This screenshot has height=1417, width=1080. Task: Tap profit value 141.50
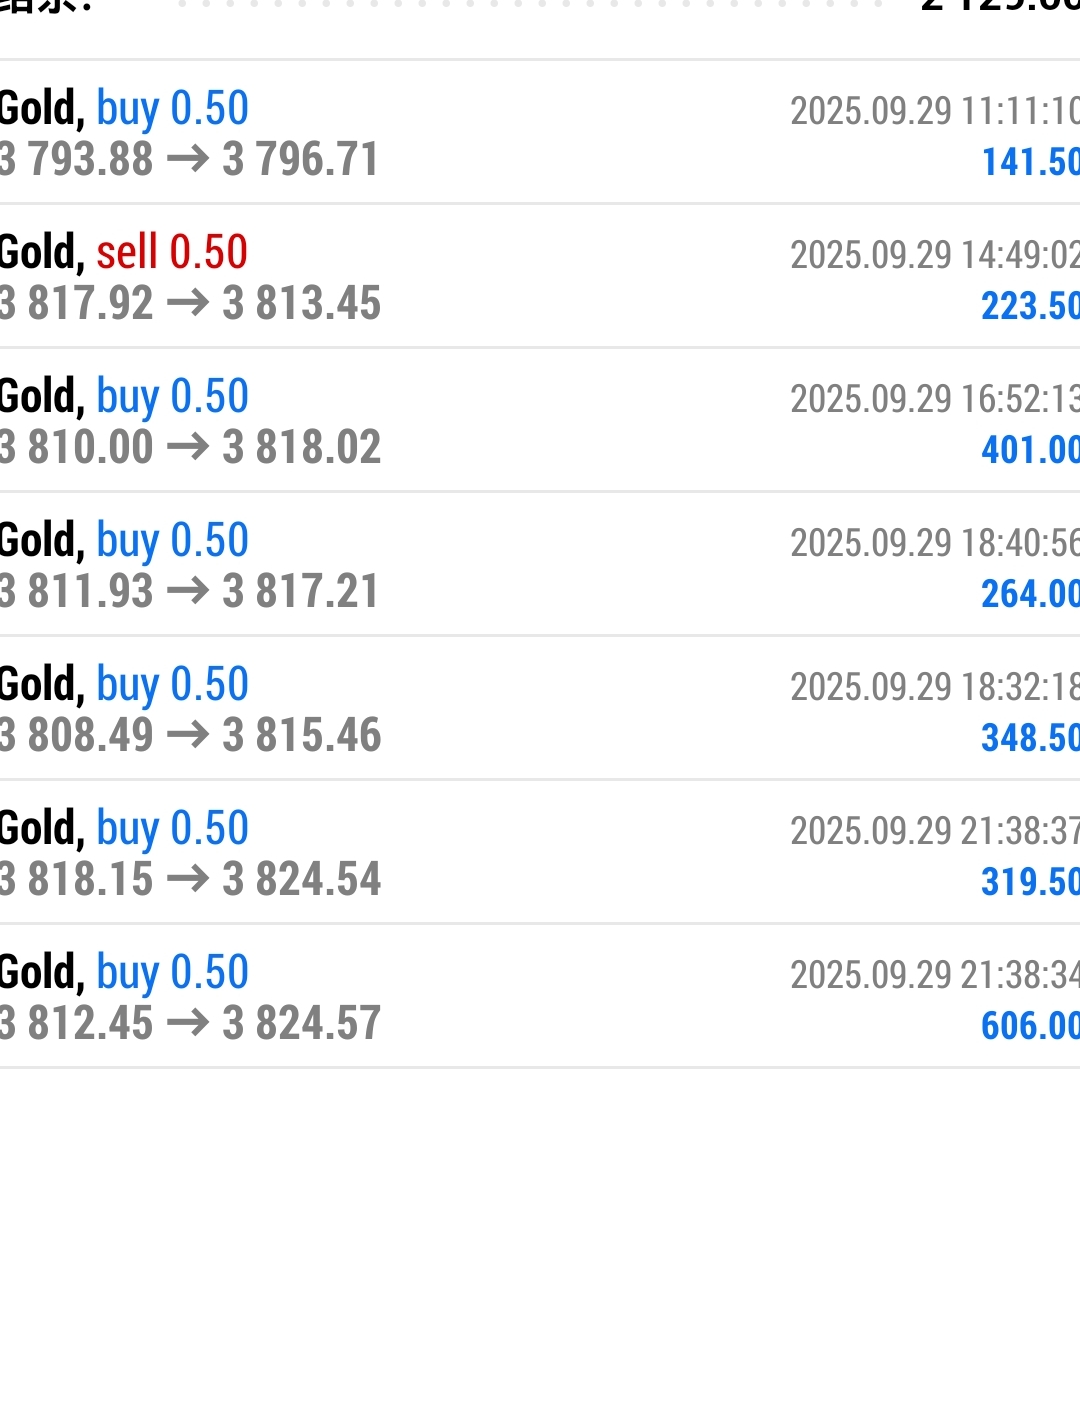pyautogui.click(x=1029, y=162)
